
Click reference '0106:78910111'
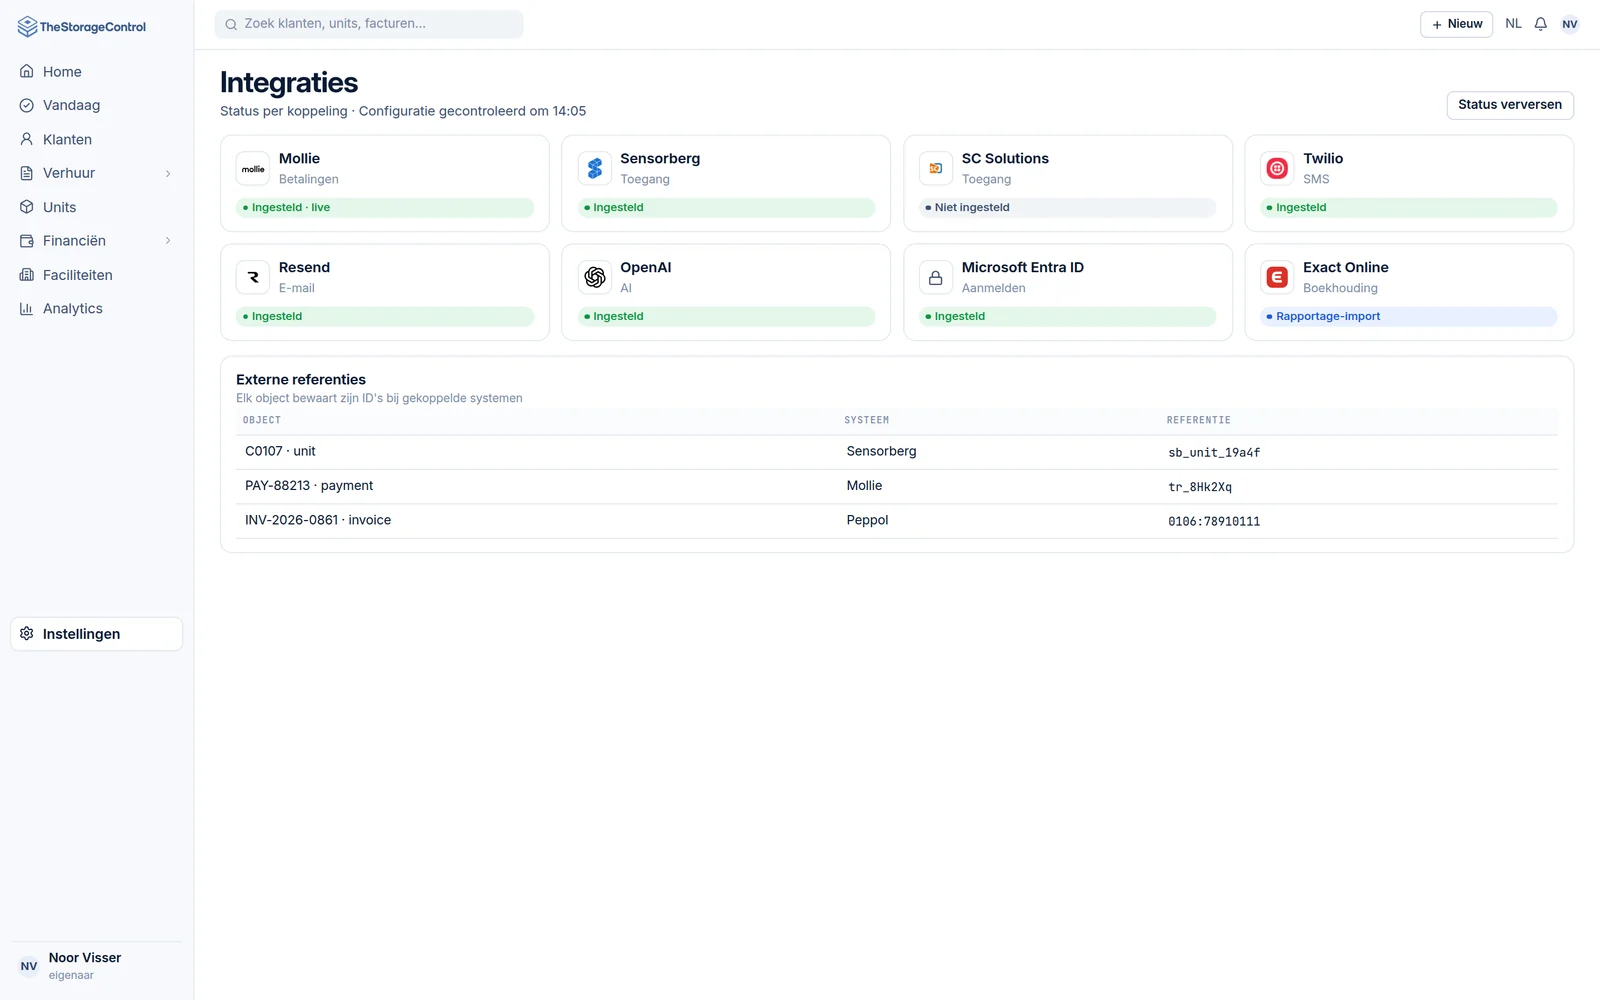[1214, 522]
